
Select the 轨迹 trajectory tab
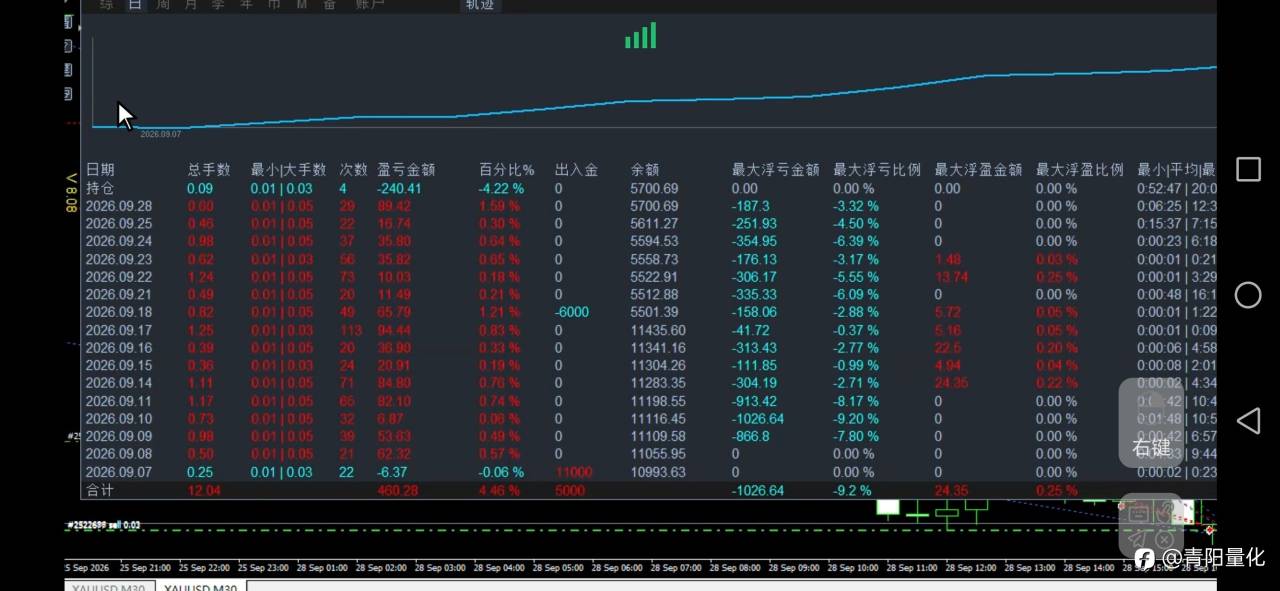pos(480,5)
